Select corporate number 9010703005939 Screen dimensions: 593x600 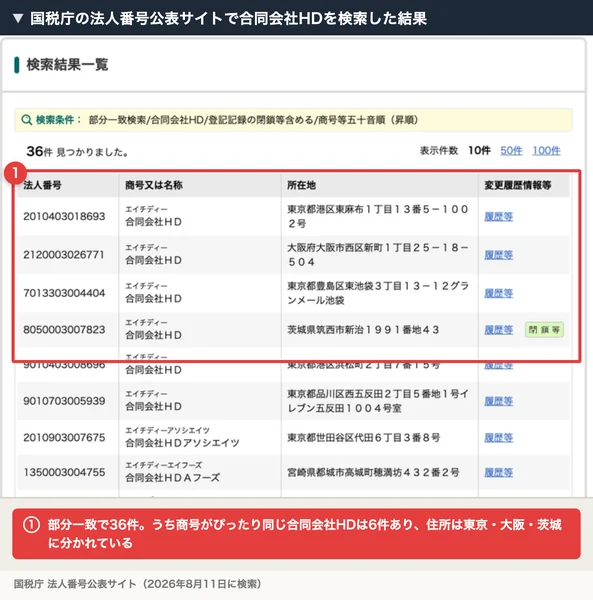[x=64, y=401]
